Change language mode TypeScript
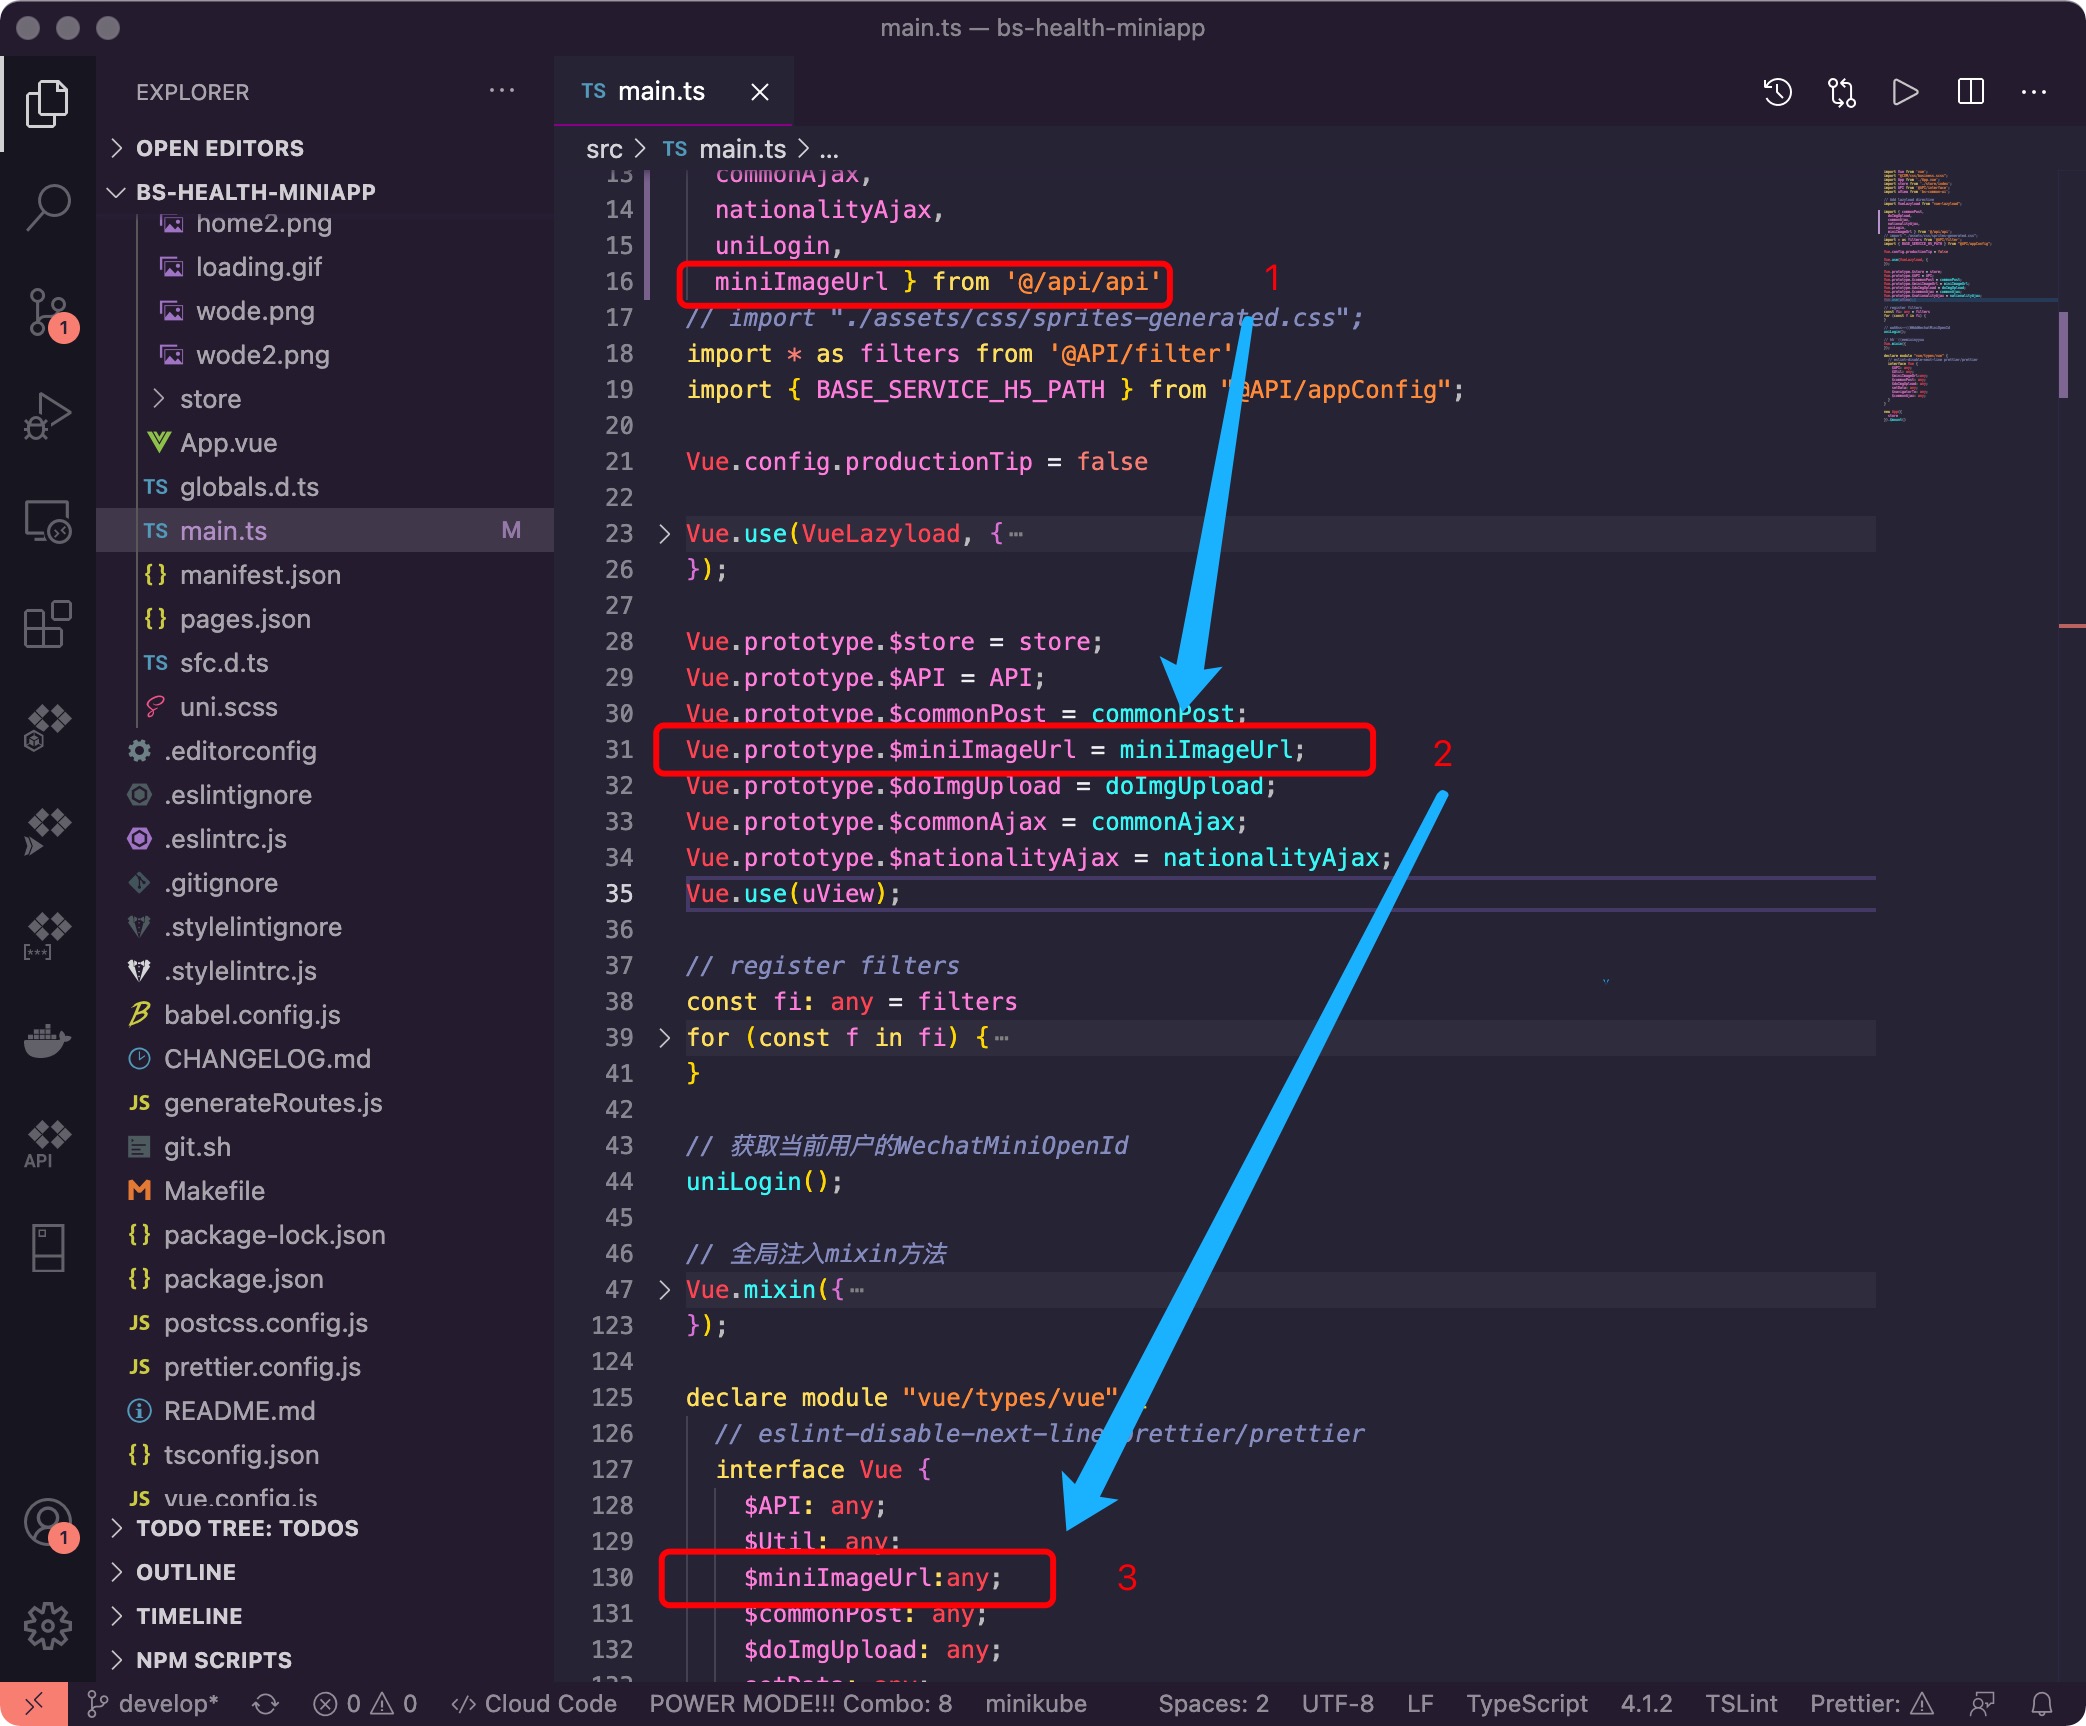Screen dimensions: 2086x1726 click(x=1526, y=1704)
